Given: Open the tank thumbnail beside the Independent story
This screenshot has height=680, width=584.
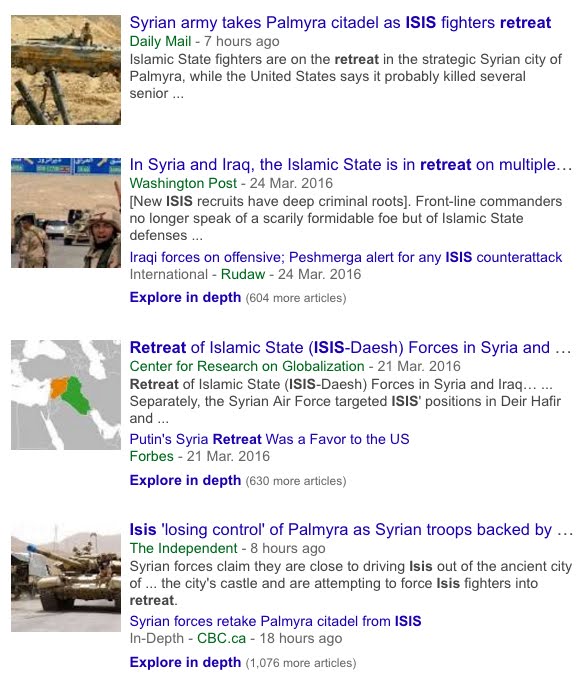Looking at the screenshot, I should click(66, 577).
